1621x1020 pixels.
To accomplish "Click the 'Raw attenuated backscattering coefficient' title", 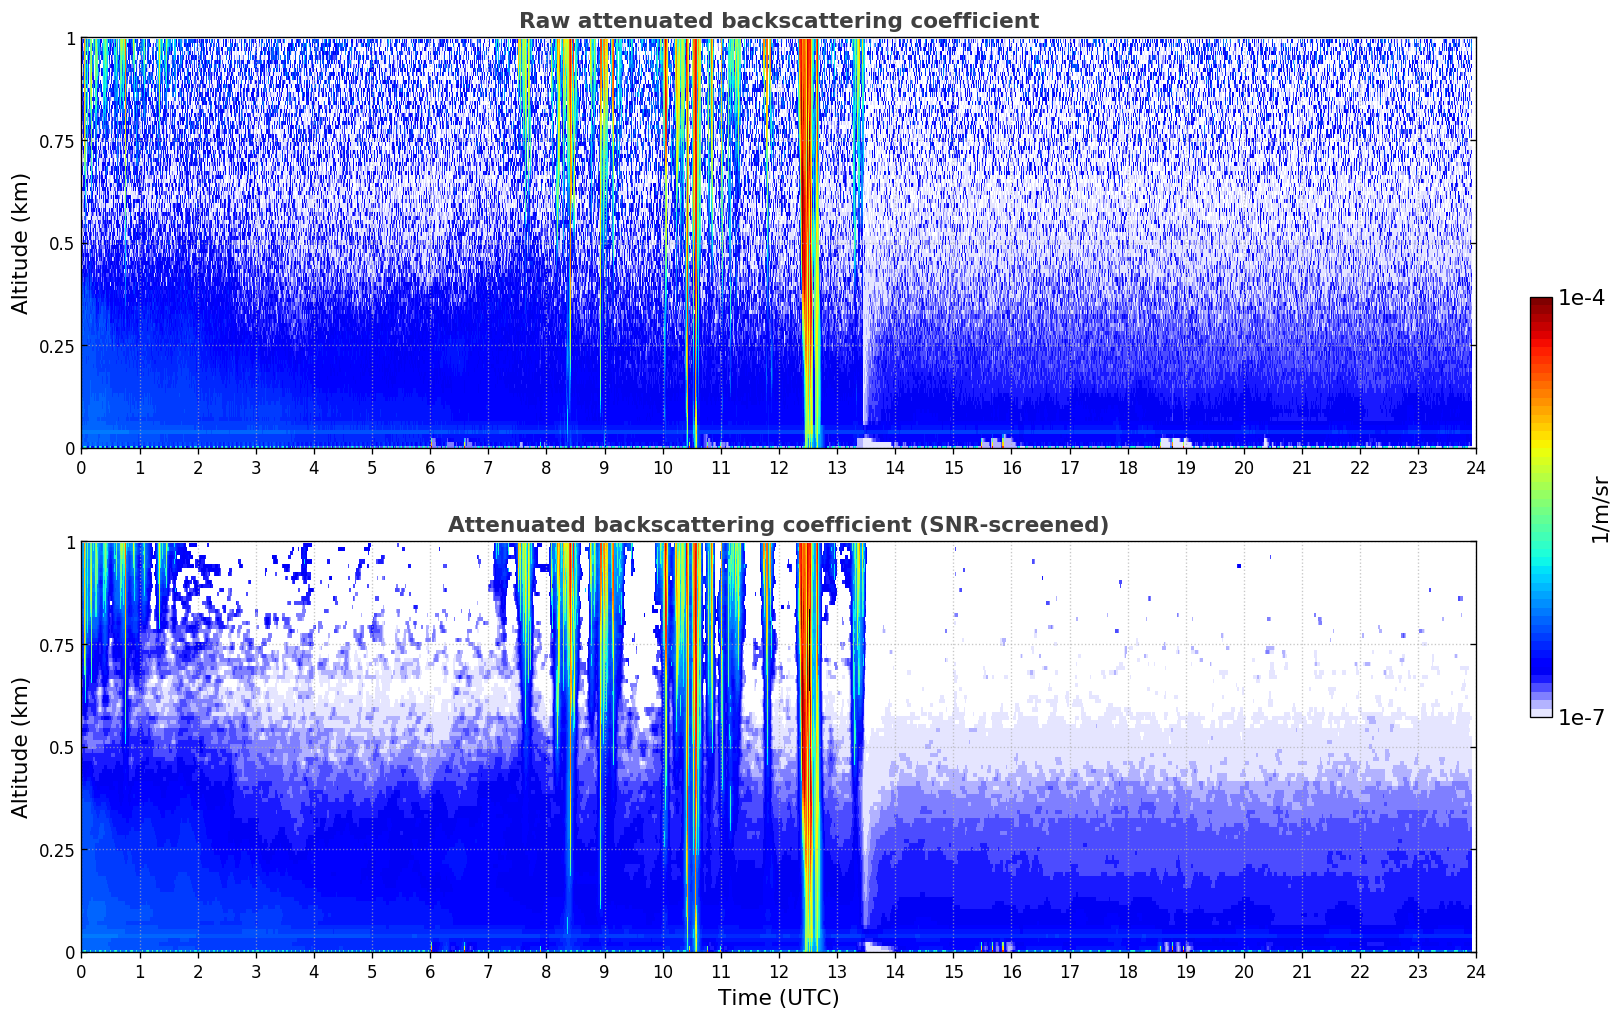I will (778, 21).
